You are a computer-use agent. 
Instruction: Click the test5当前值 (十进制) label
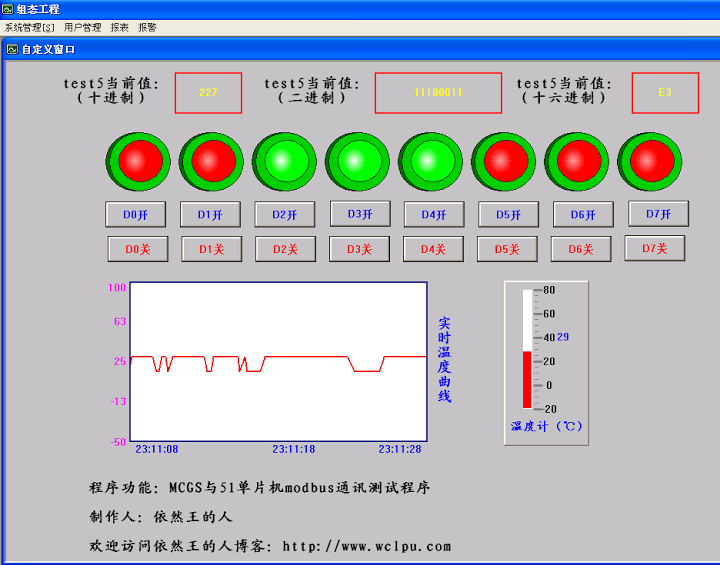(x=111, y=91)
